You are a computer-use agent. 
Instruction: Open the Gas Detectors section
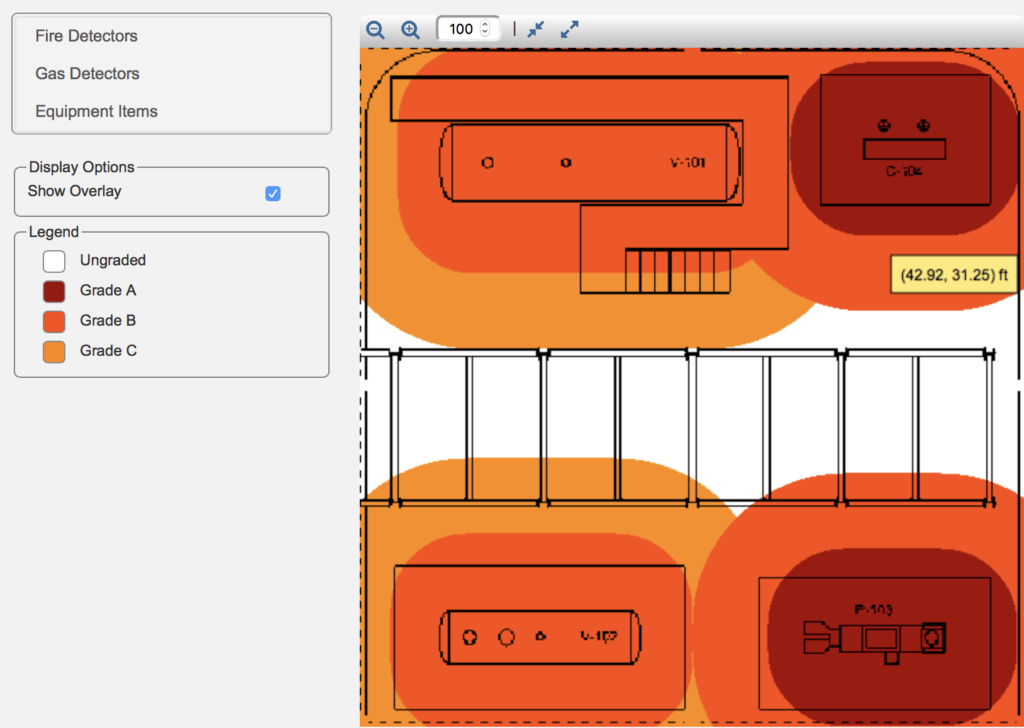coord(87,74)
